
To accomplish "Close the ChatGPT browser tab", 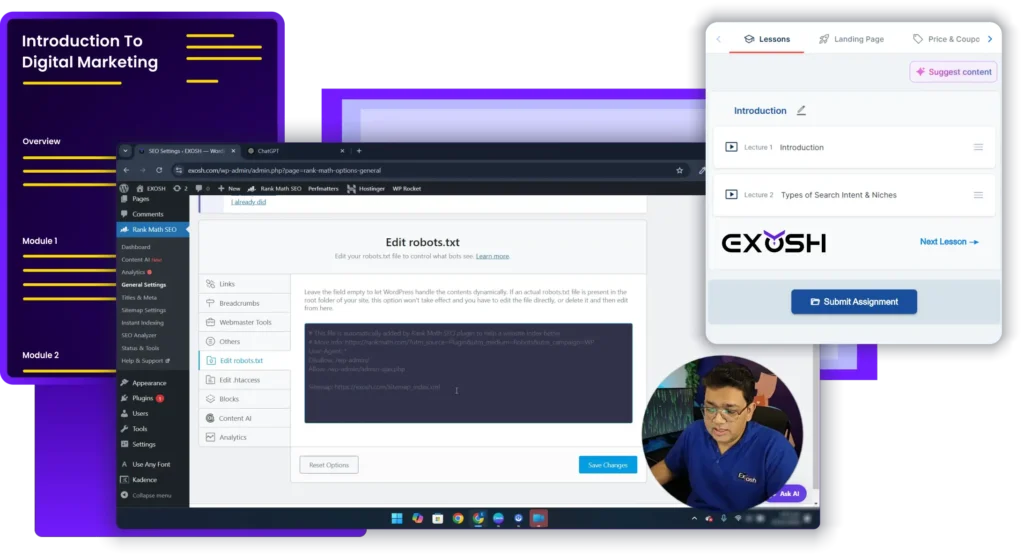I will [x=342, y=151].
